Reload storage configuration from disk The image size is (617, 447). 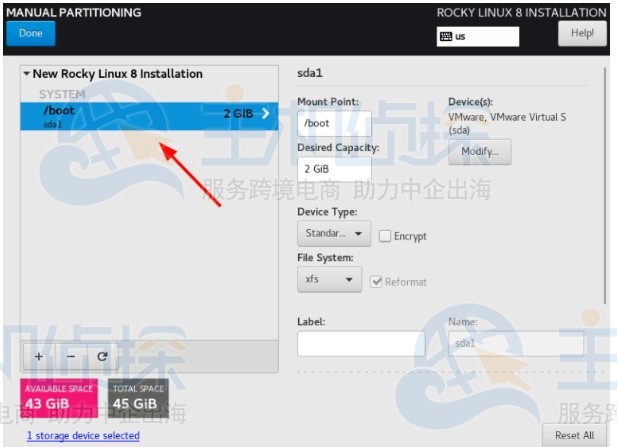coord(102,356)
